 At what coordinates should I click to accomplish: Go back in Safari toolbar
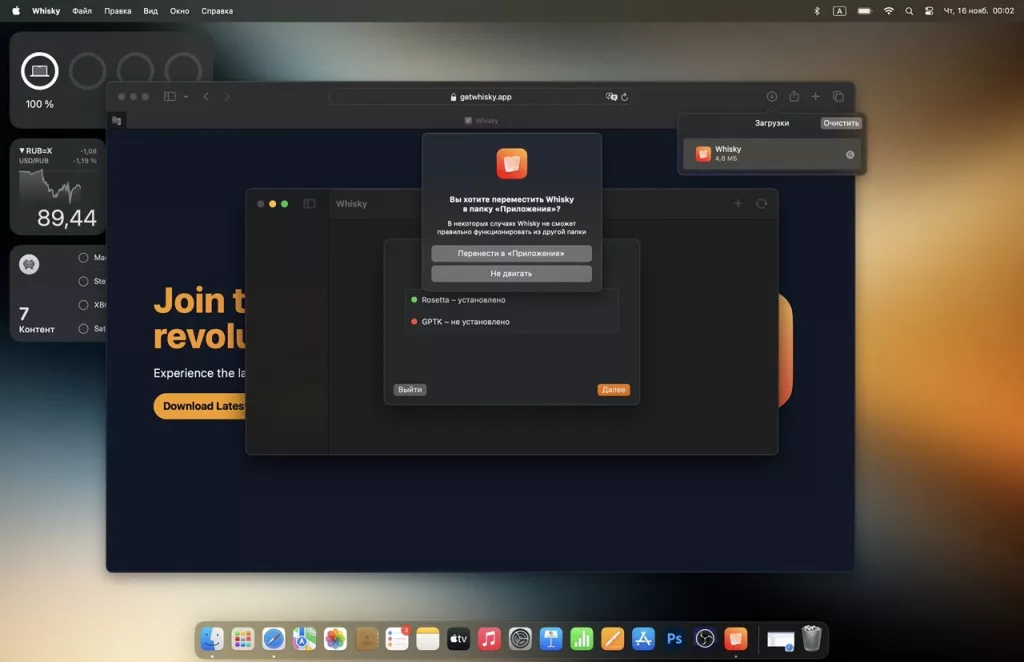(x=206, y=97)
